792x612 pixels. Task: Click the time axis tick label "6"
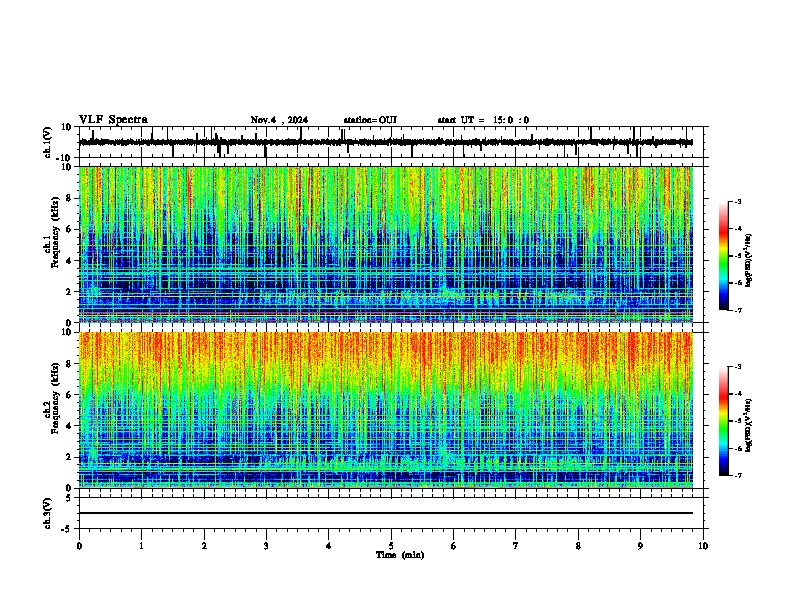pyautogui.click(x=454, y=546)
